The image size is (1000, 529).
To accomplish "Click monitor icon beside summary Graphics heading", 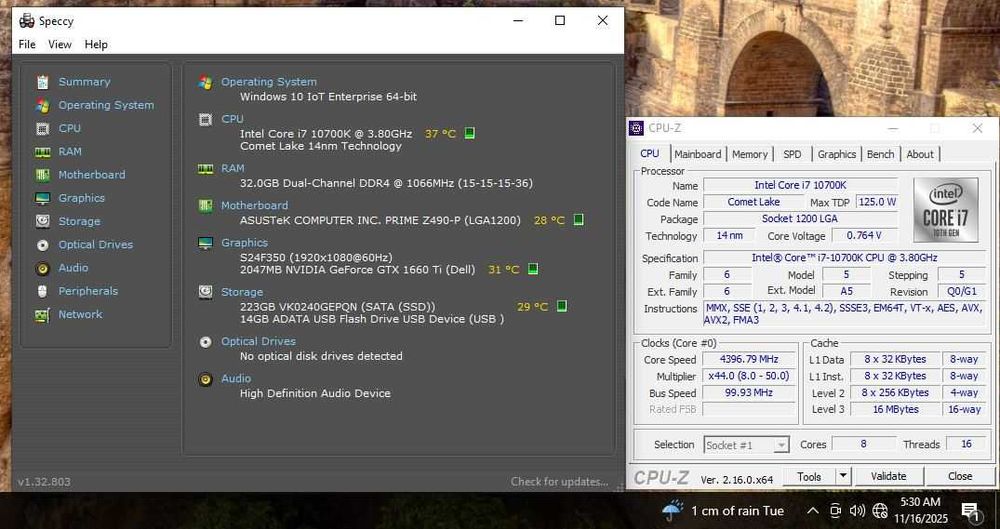I will 205,242.
